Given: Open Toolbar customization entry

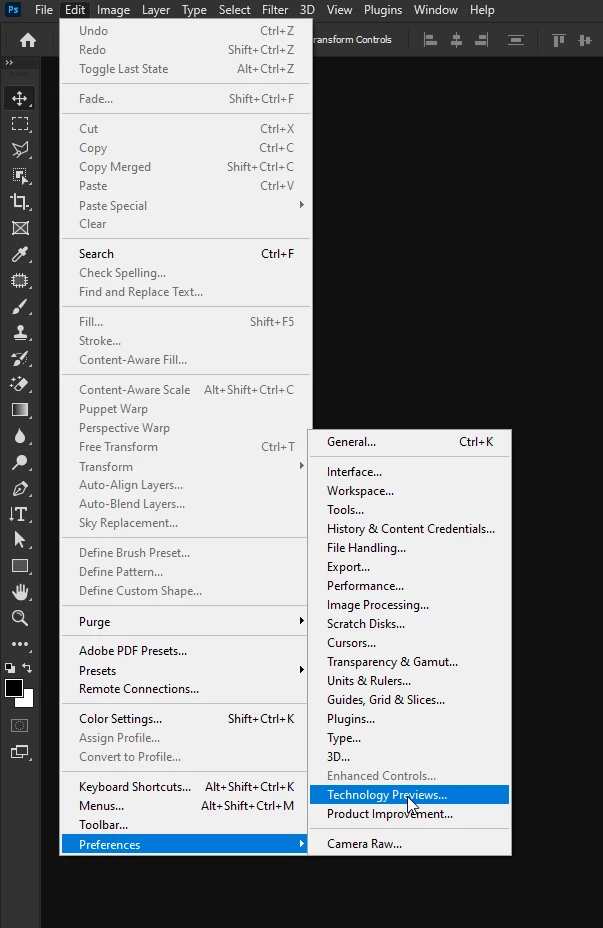Looking at the screenshot, I should [x=186, y=825].
